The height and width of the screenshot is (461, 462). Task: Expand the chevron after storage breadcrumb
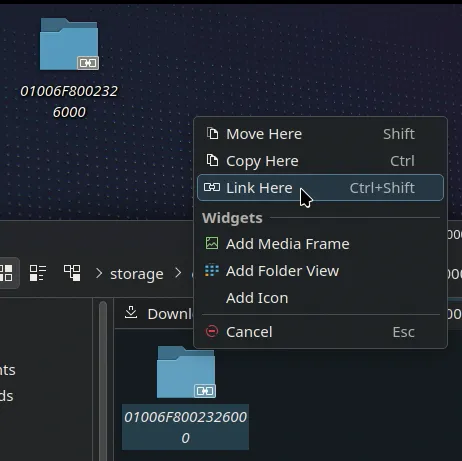[178, 273]
